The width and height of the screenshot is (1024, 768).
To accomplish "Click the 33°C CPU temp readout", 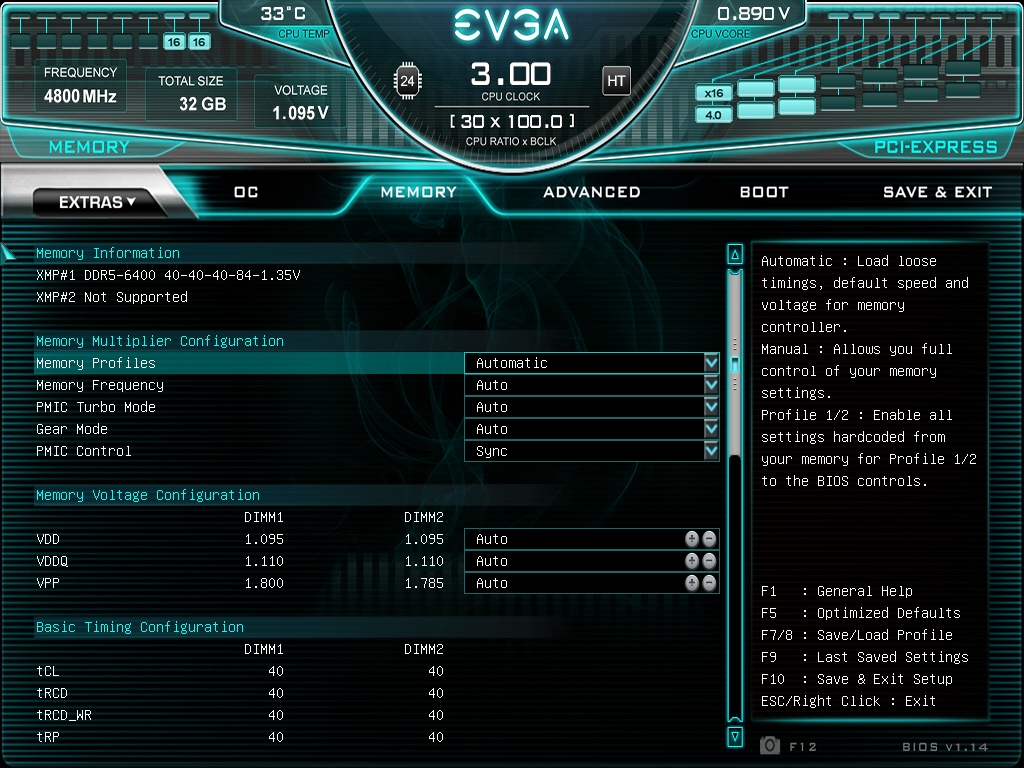I will pyautogui.click(x=283, y=13).
